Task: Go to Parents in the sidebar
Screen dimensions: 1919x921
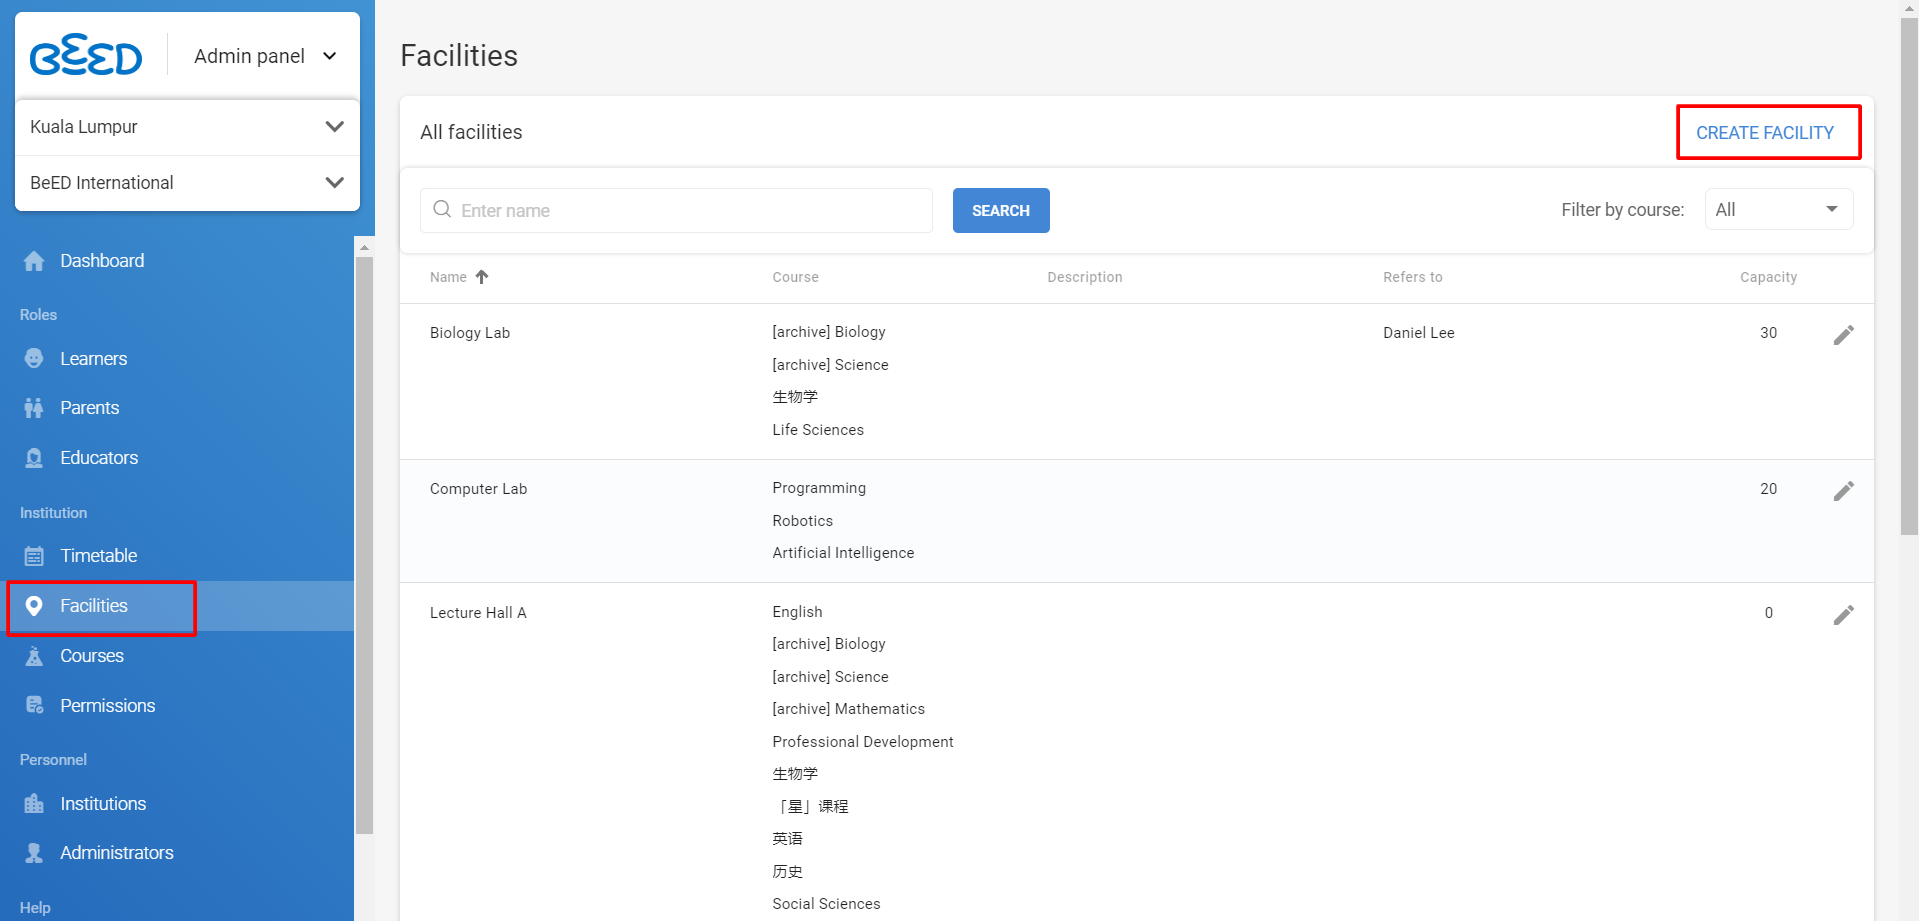Action: coord(90,408)
